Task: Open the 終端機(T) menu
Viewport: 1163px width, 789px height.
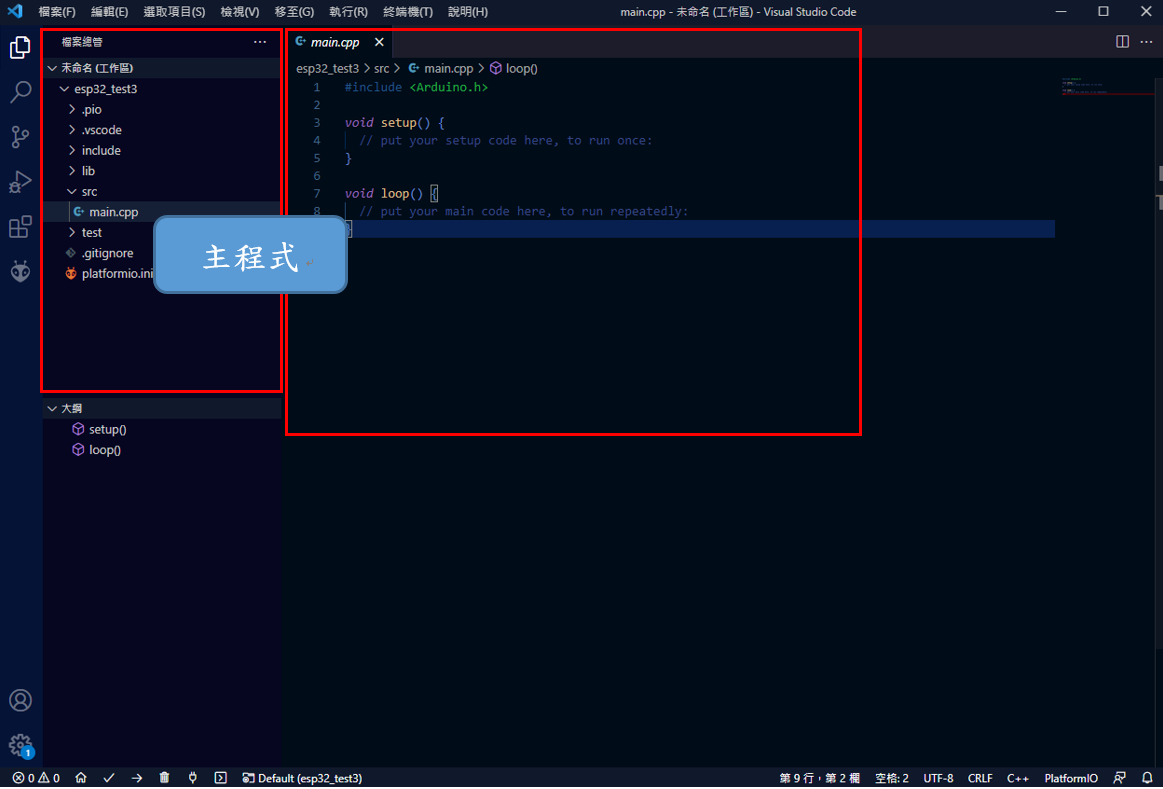Action: point(408,12)
